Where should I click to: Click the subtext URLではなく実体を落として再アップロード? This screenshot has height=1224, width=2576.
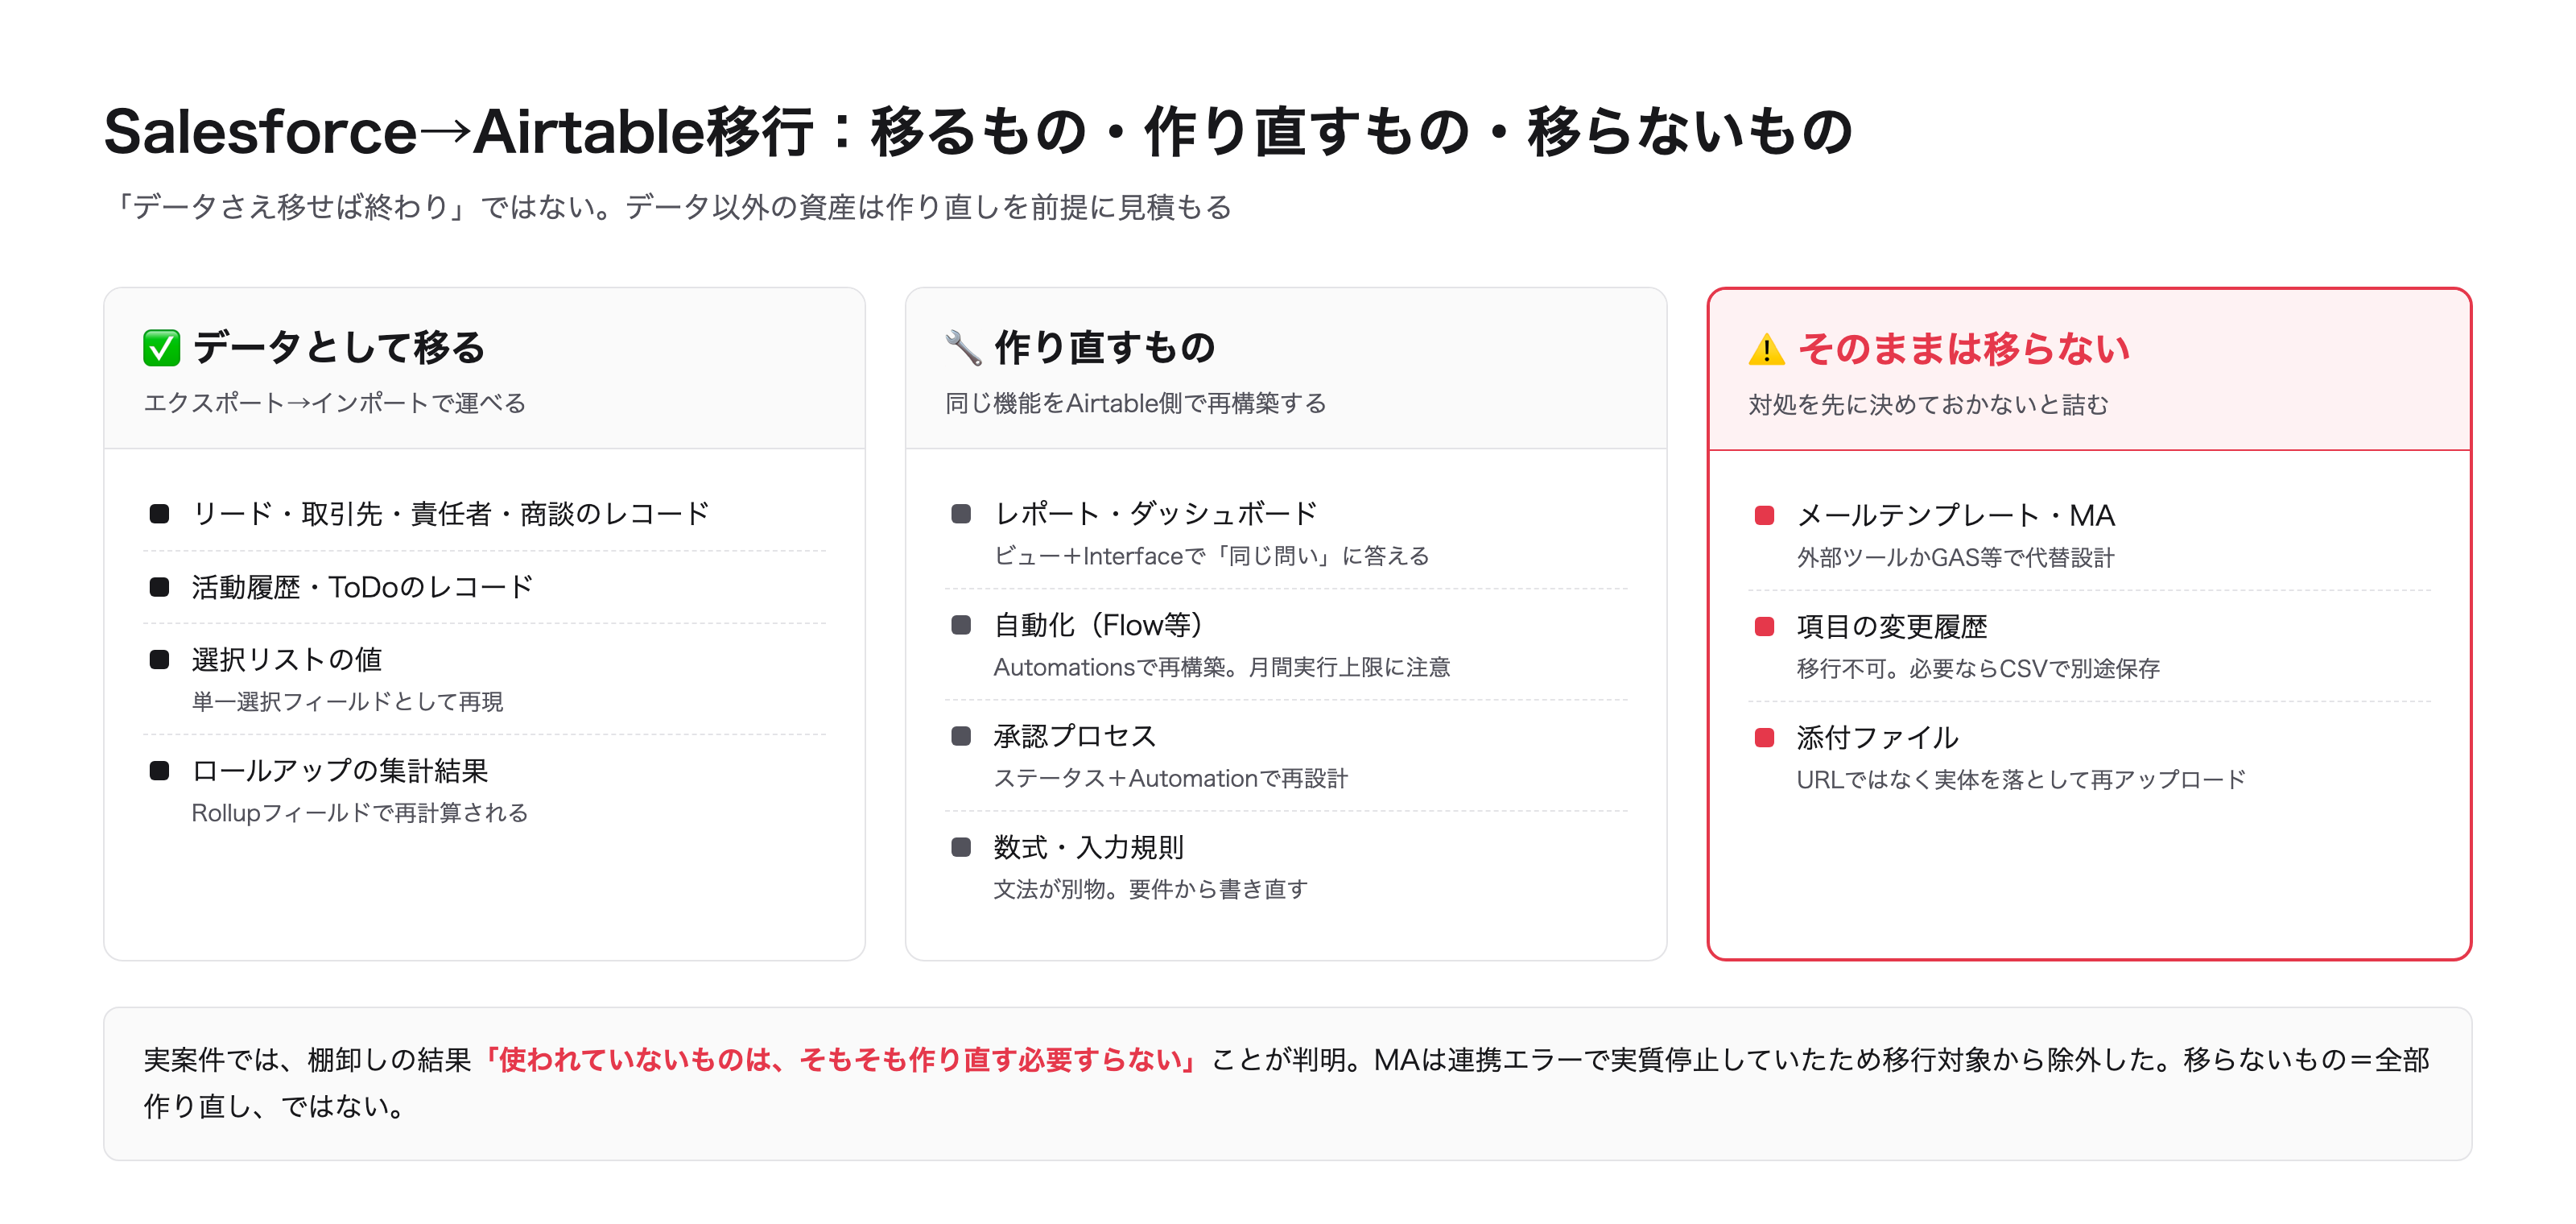tap(2021, 779)
